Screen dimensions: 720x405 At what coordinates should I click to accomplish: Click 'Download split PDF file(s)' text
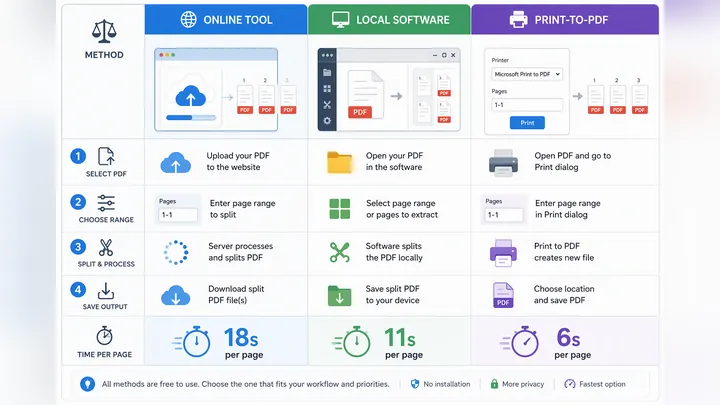pos(236,294)
